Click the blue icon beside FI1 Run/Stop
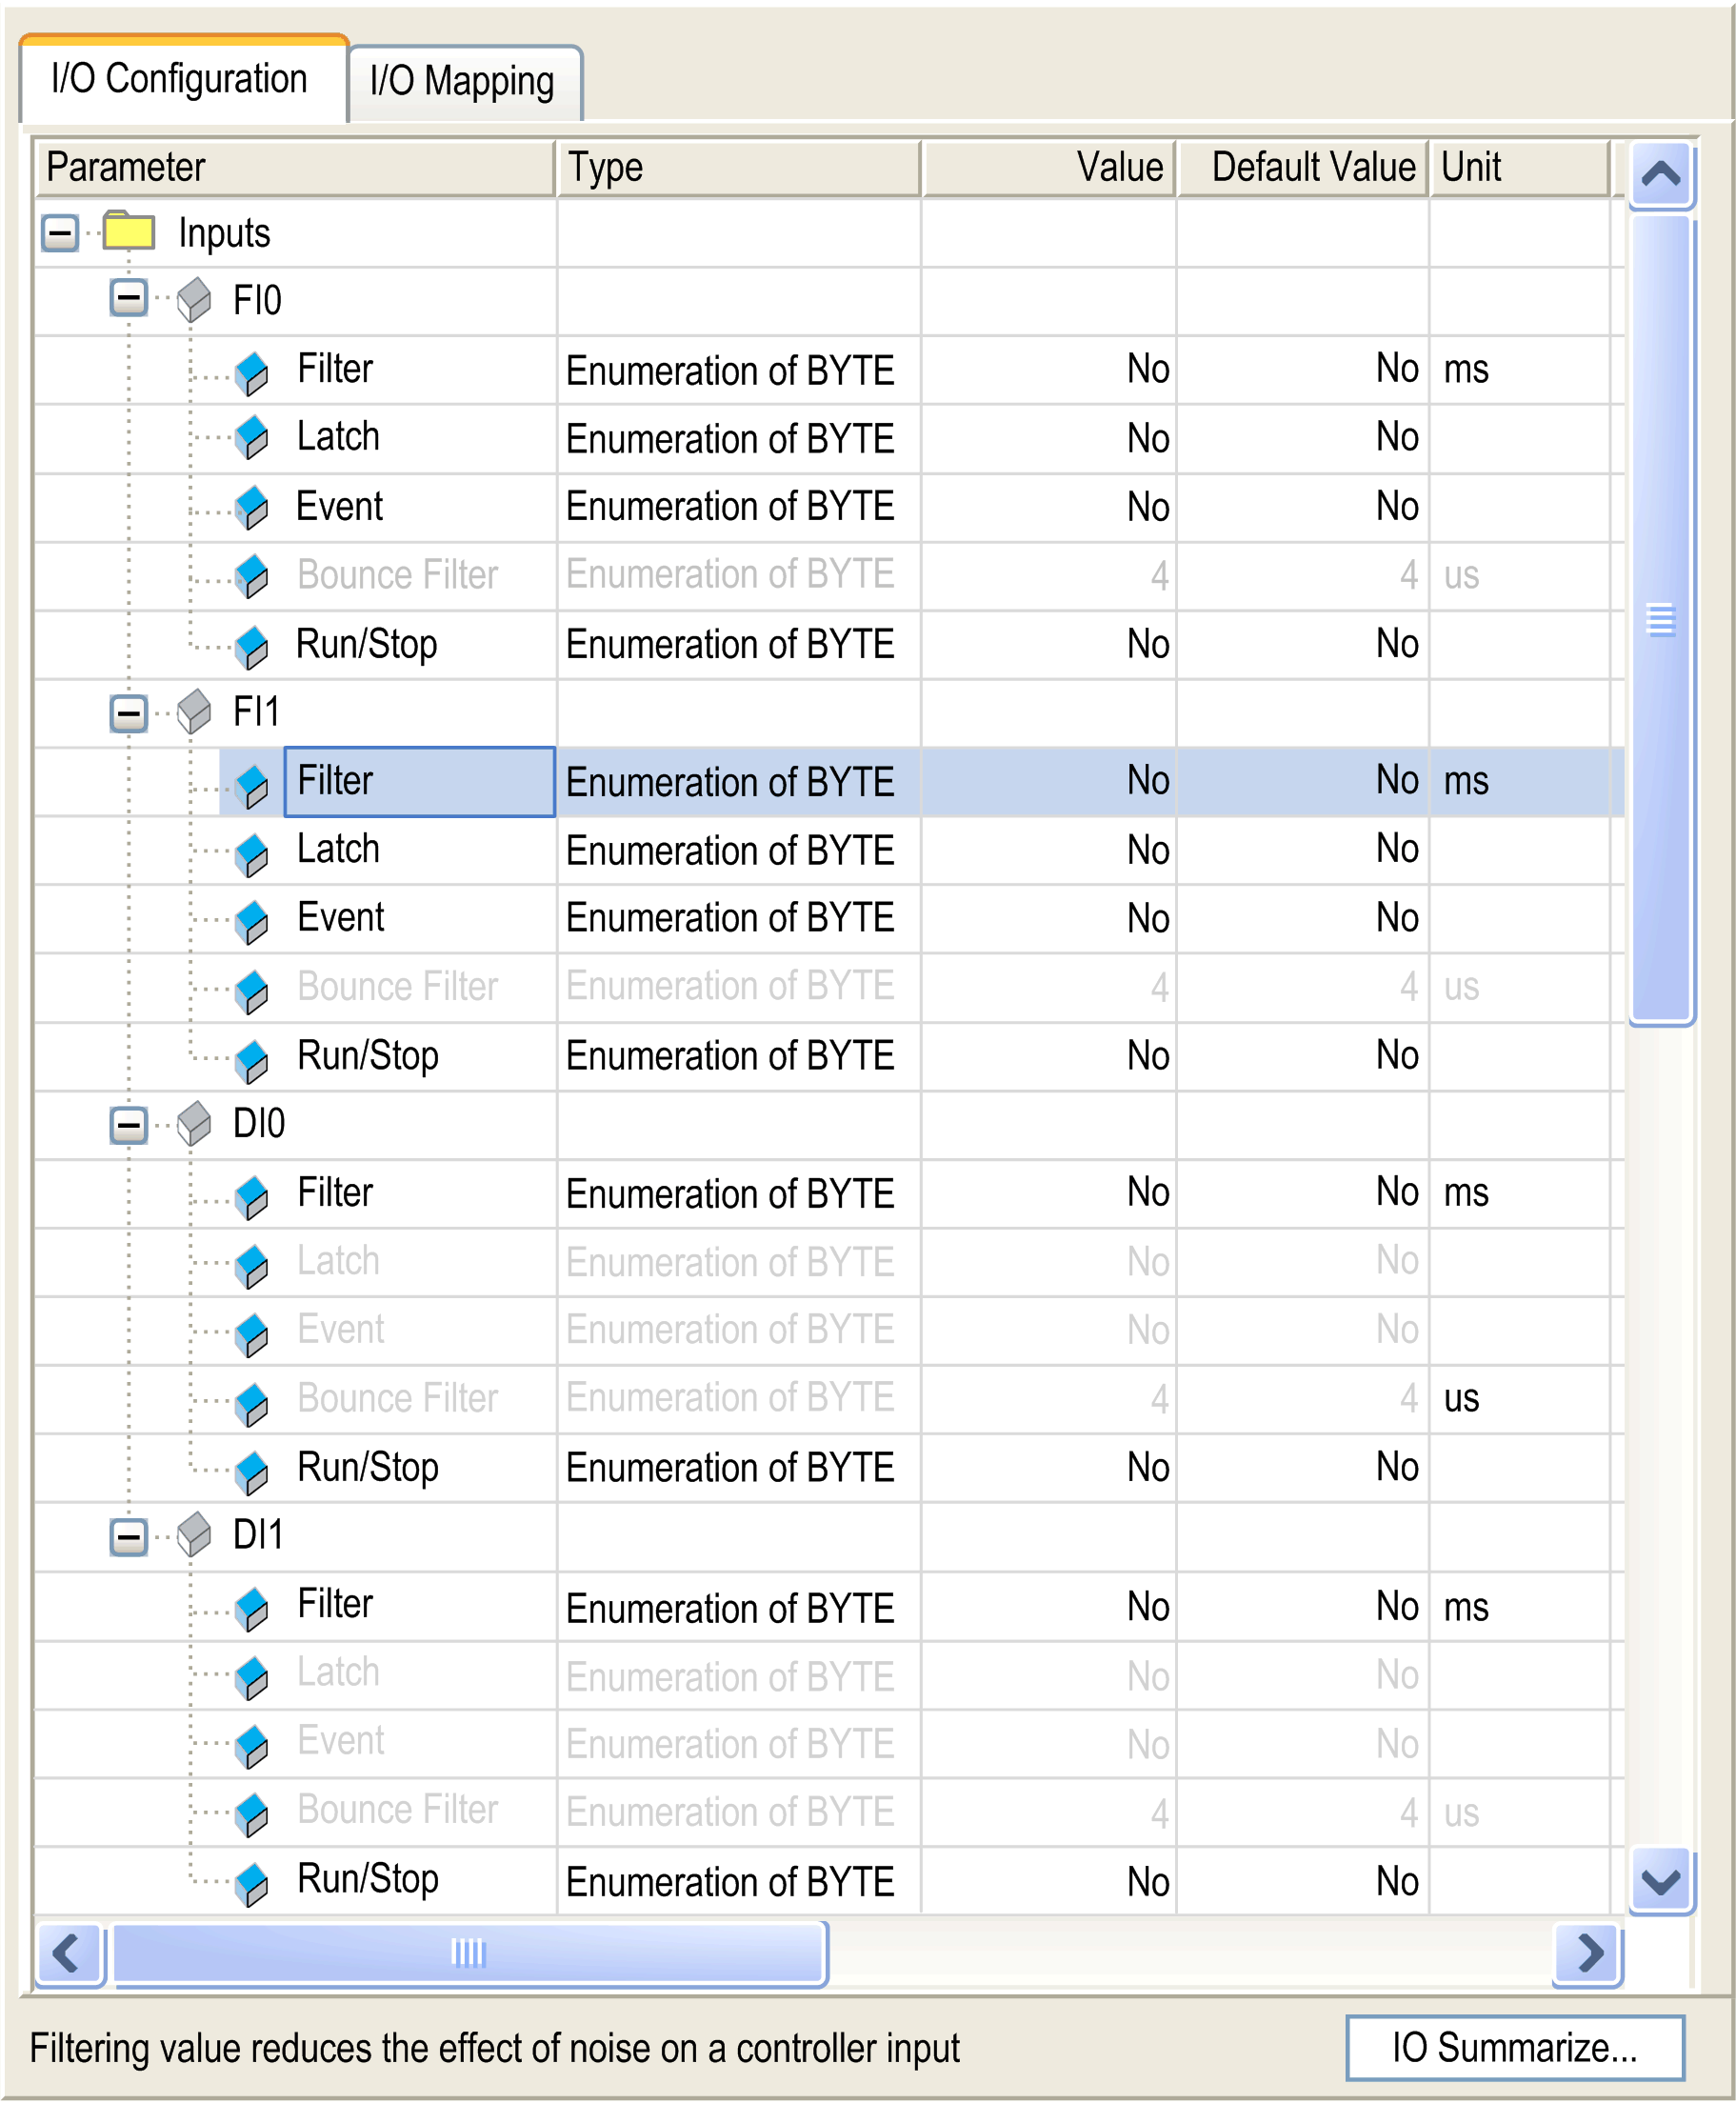The height and width of the screenshot is (2103, 1736). click(252, 1060)
